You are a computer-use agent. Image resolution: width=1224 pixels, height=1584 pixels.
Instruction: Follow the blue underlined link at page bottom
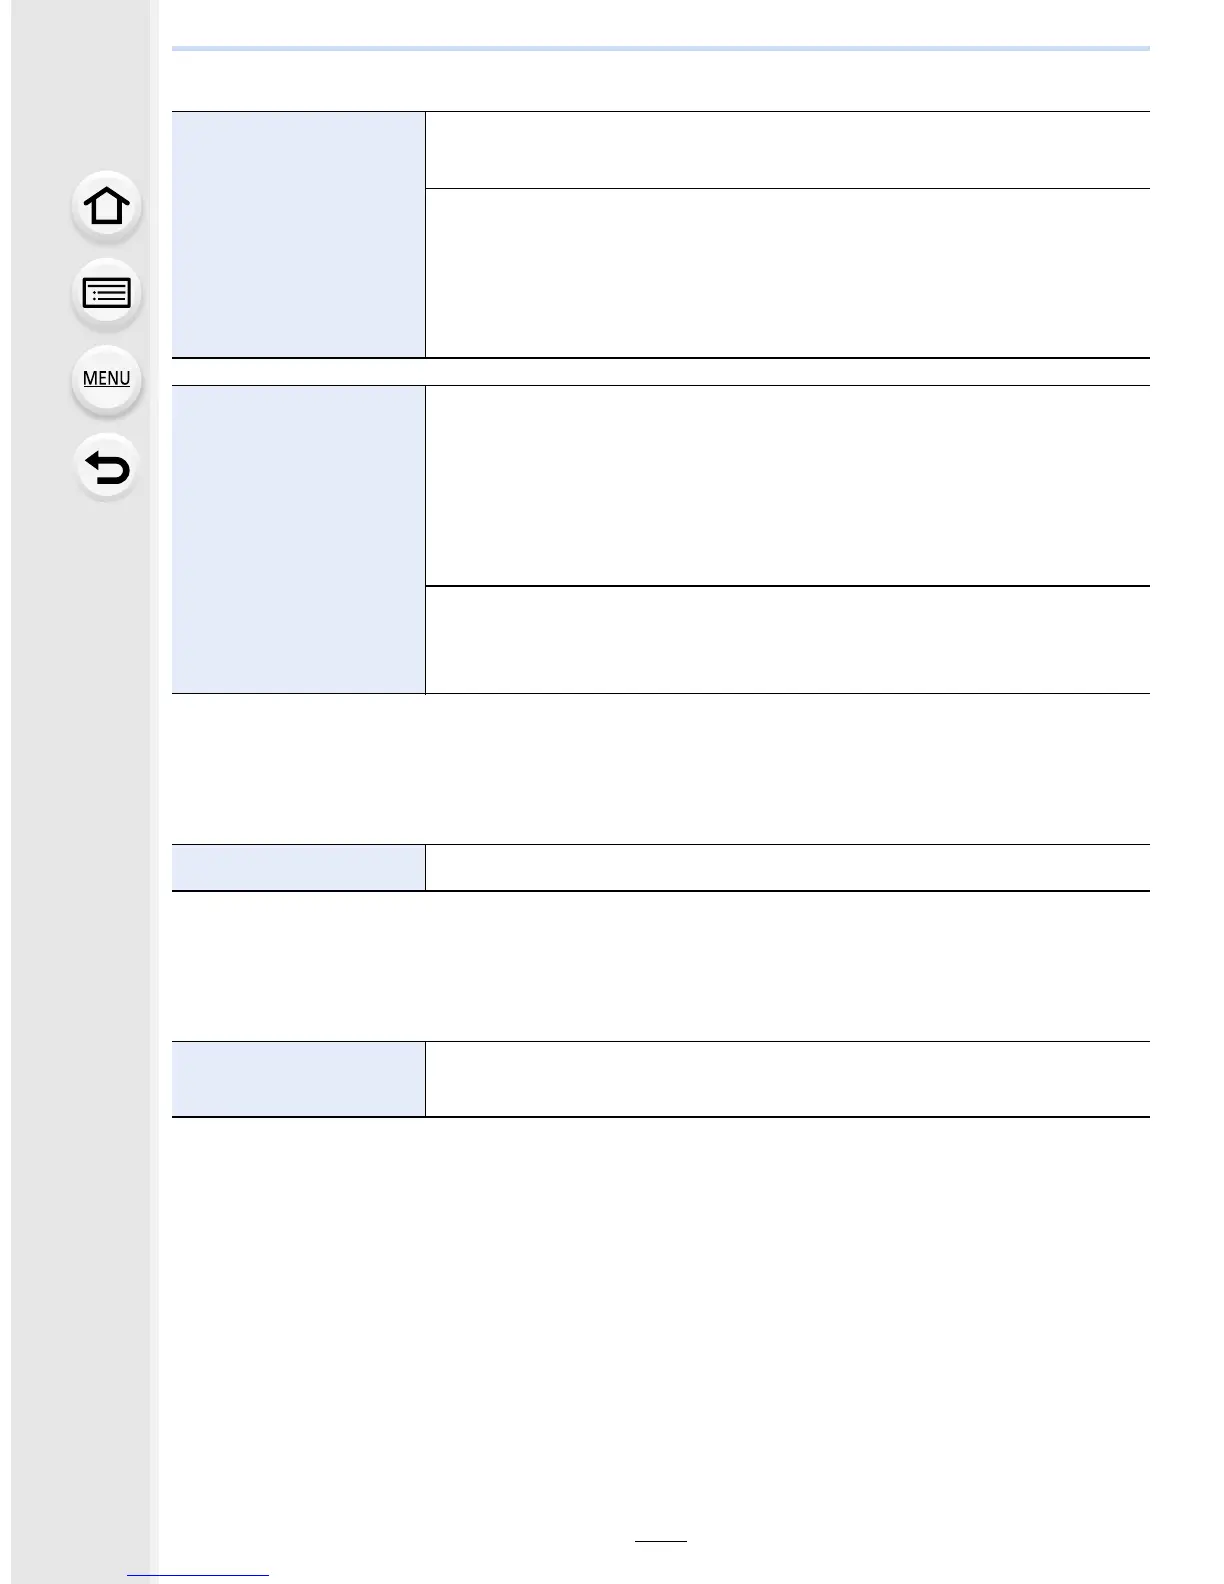198,1573
